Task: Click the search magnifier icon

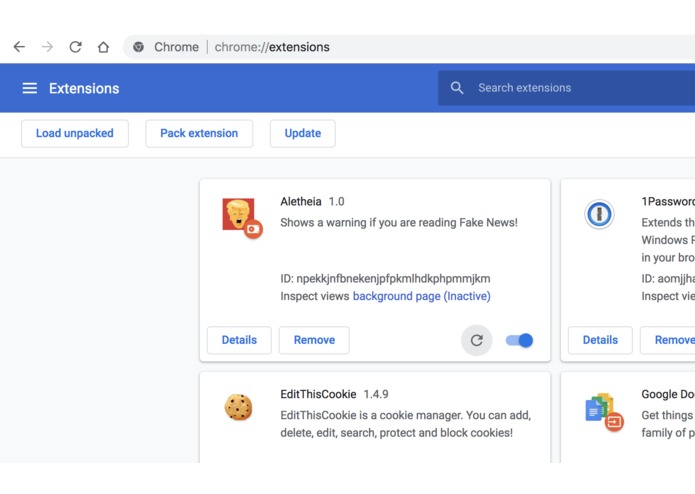Action: click(457, 88)
